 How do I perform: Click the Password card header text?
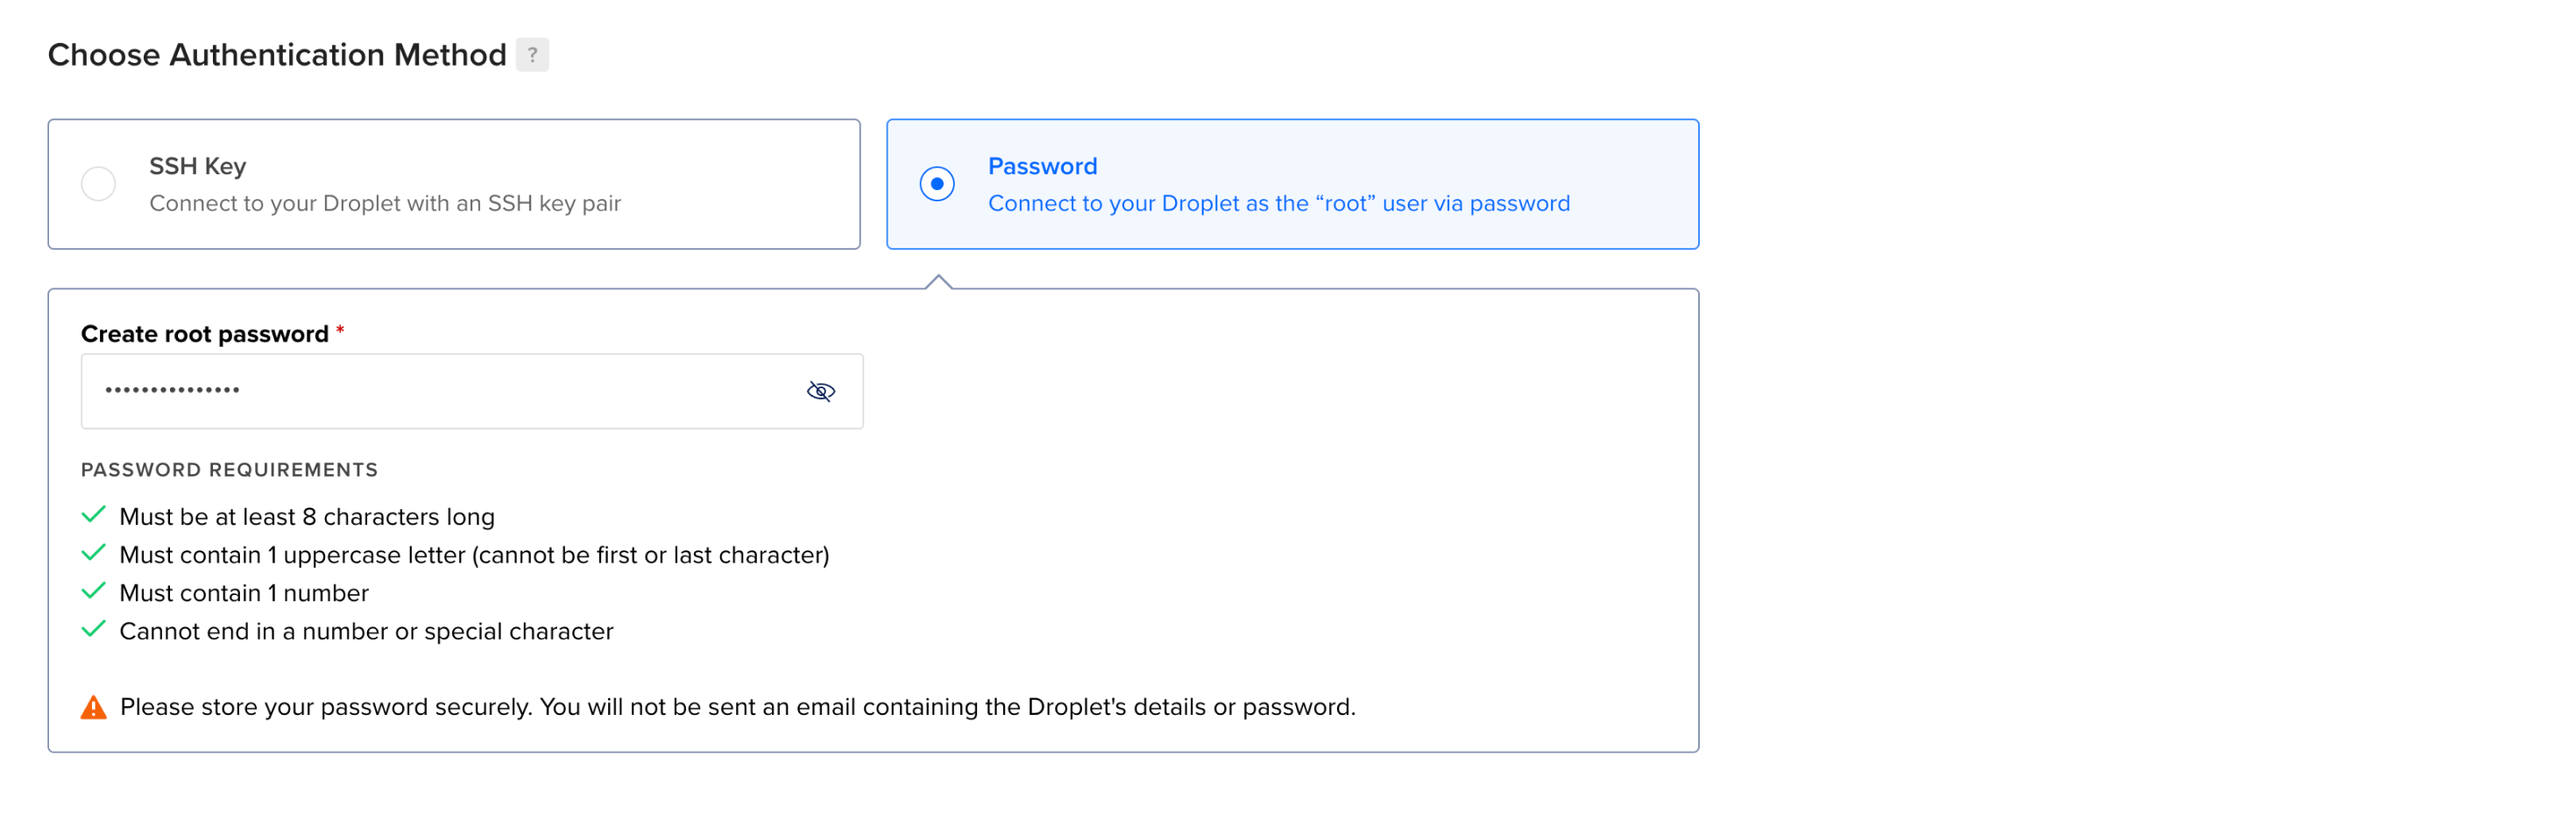[x=1042, y=166]
